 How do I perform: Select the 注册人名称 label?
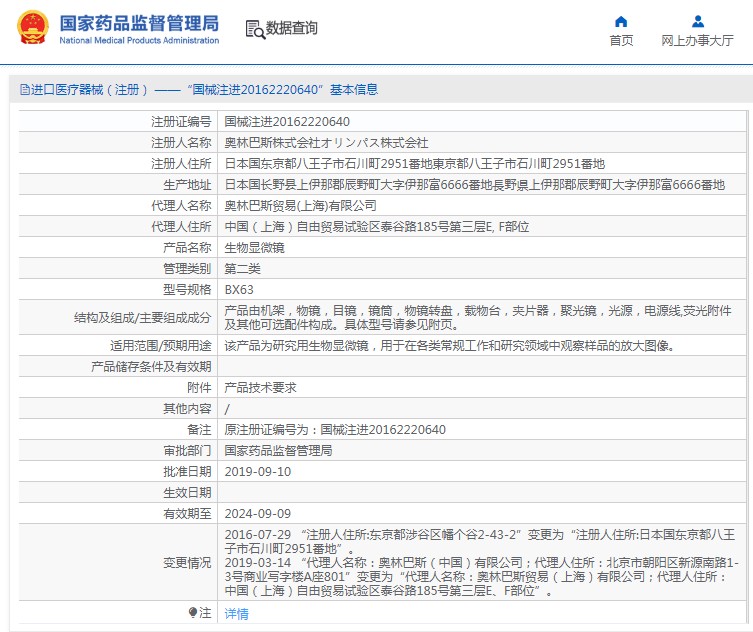(181, 143)
